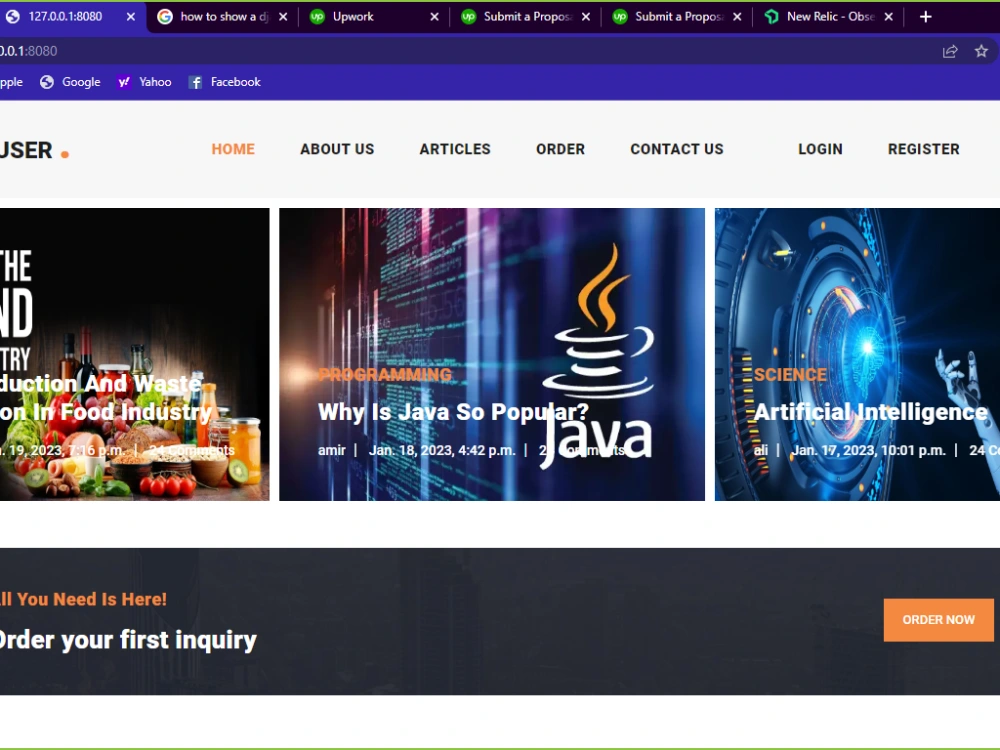Open a new browser tab with plus
The height and width of the screenshot is (750, 1000).
pos(925,17)
